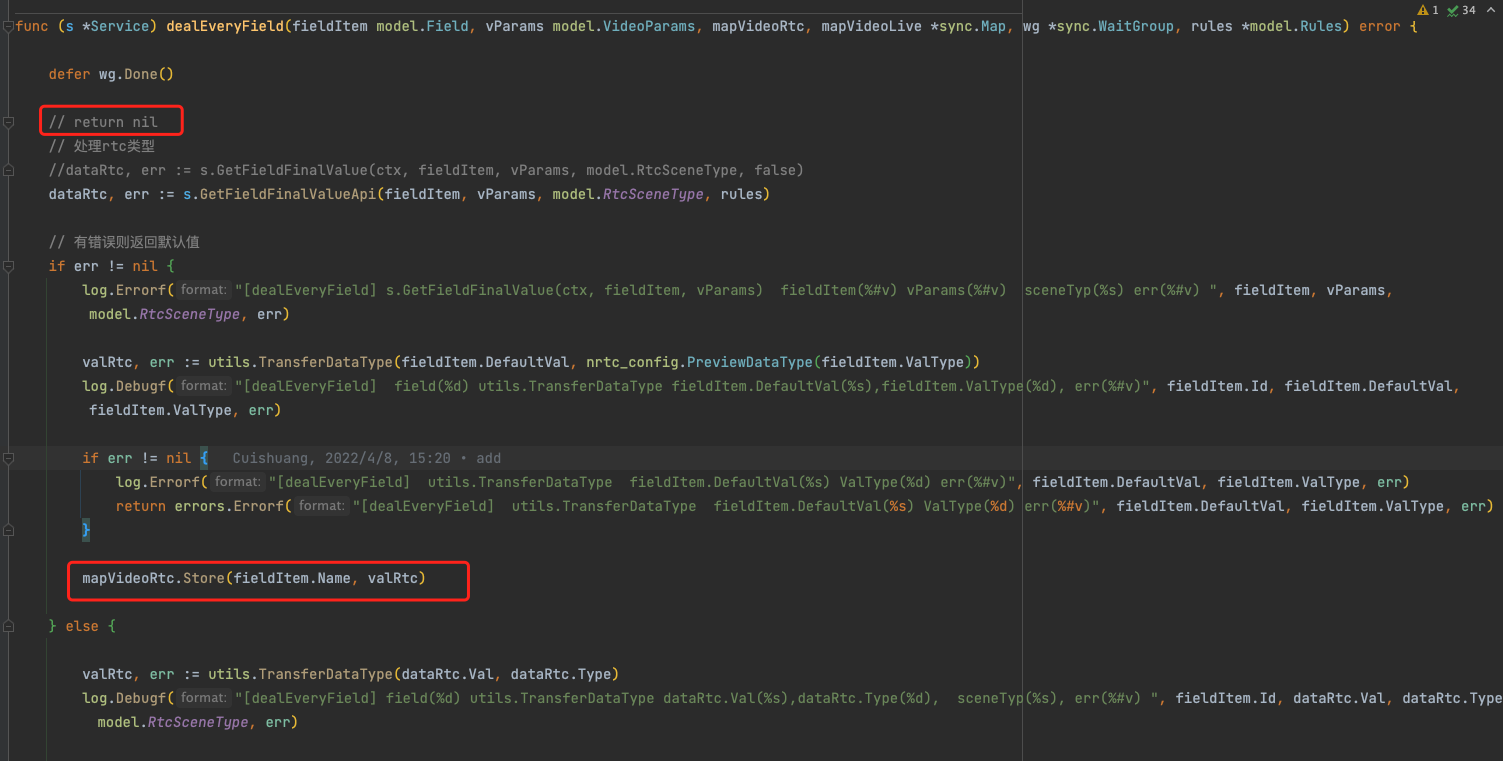The height and width of the screenshot is (761, 1503).
Task: Click fold end marker at blue closing brace
Action: point(8,530)
